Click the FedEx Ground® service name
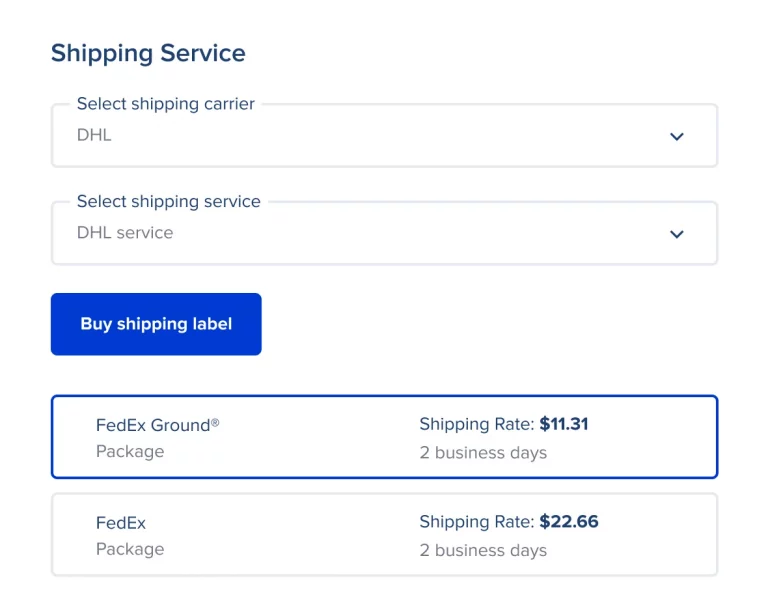The width and height of the screenshot is (768, 612). (157, 425)
